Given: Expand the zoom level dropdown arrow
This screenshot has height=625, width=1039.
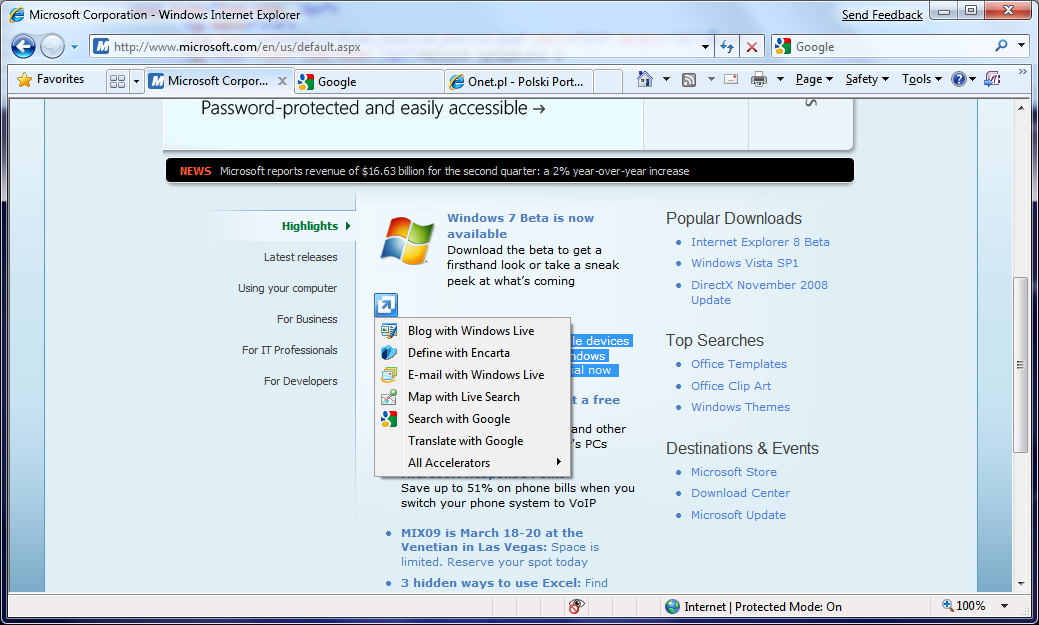Looking at the screenshot, I should (x=1005, y=606).
